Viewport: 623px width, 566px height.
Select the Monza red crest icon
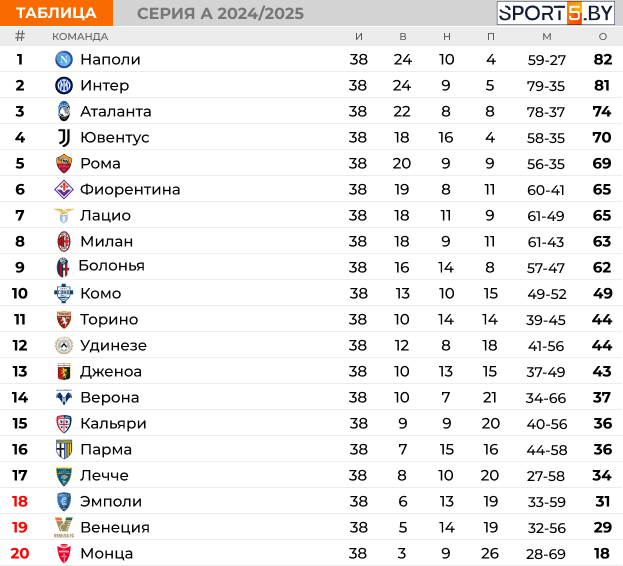[64, 553]
